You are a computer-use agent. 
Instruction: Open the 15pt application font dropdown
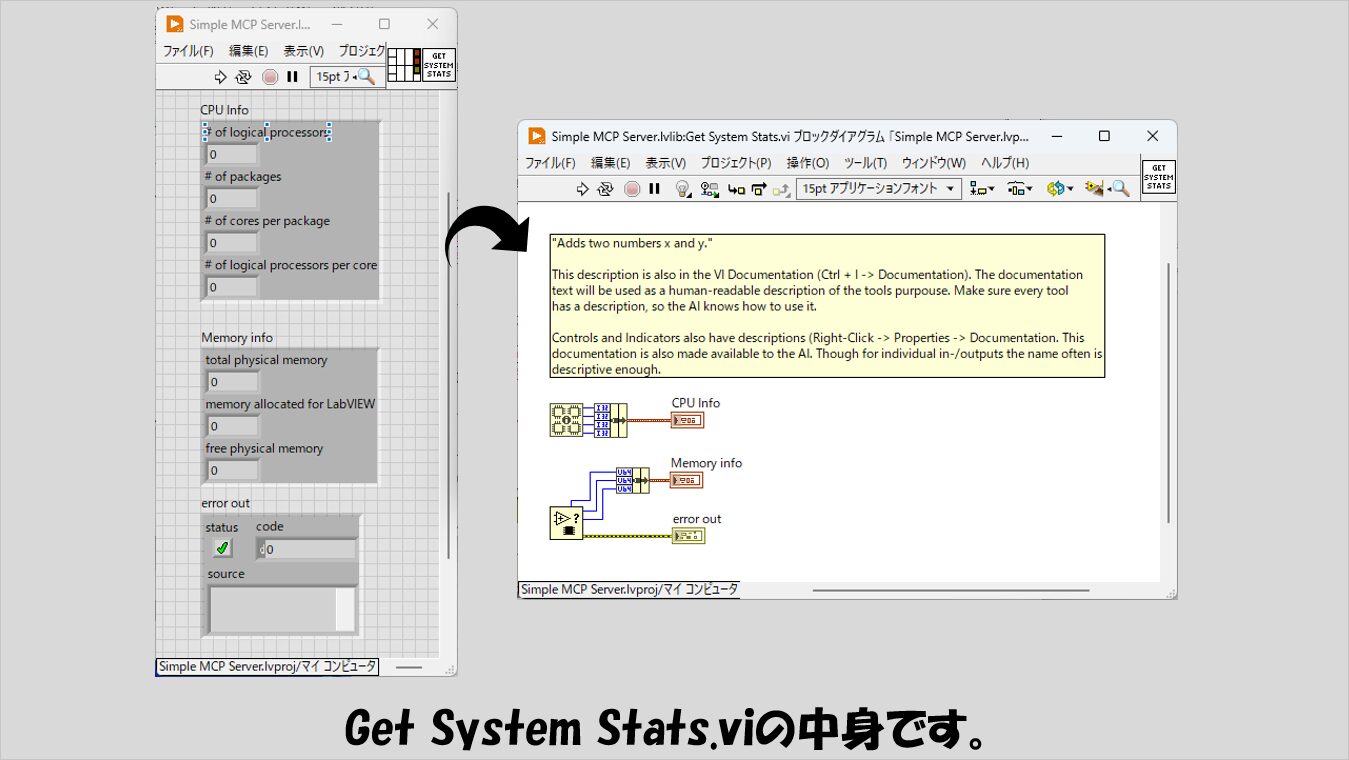[878, 189]
